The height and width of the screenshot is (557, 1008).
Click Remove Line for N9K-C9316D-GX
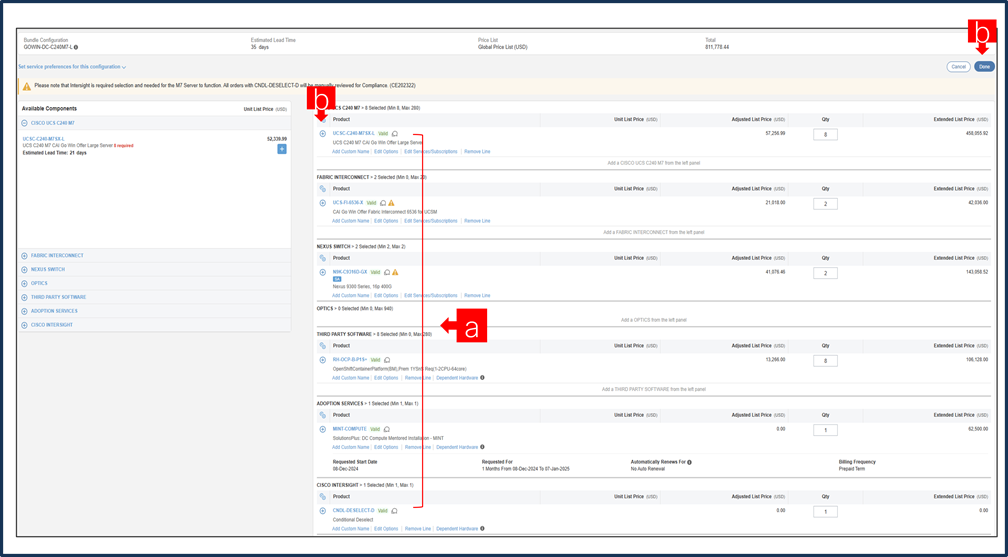(x=477, y=295)
